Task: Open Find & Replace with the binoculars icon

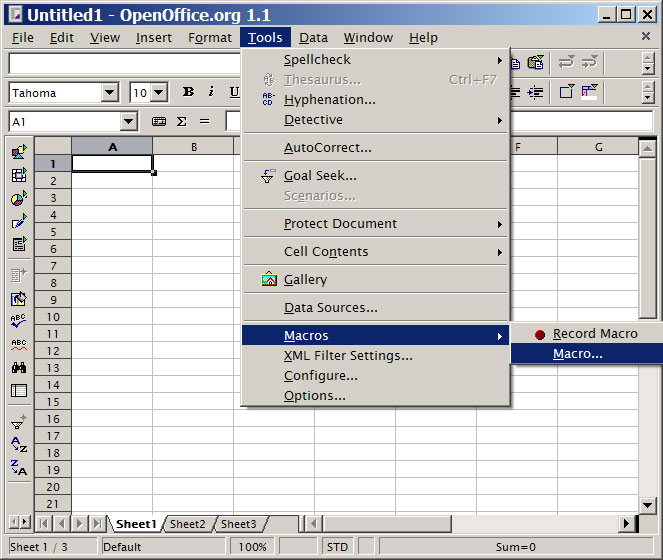Action: click(19, 368)
